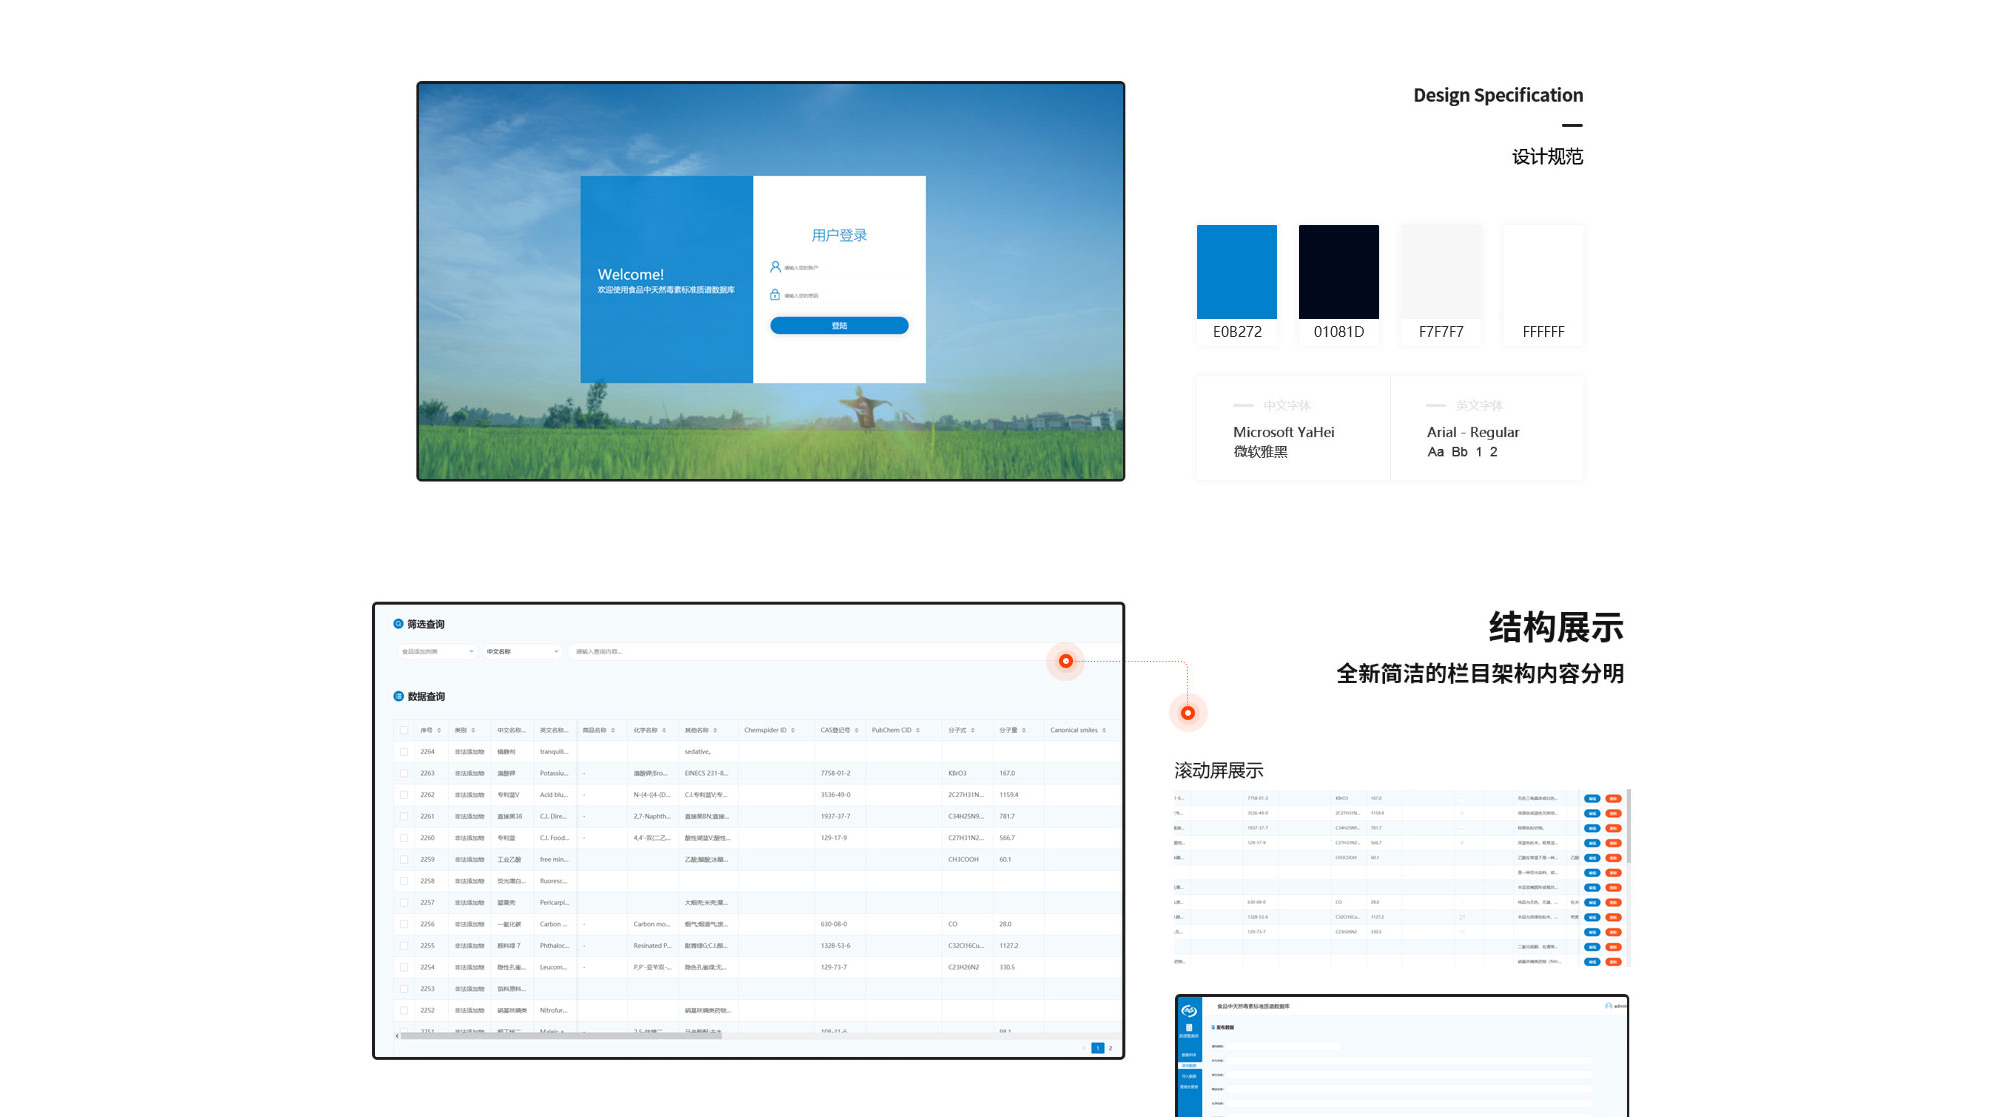Viewport: 2000px width, 1117px height.
Task: Check the checkbox for row 2264
Action: (404, 752)
